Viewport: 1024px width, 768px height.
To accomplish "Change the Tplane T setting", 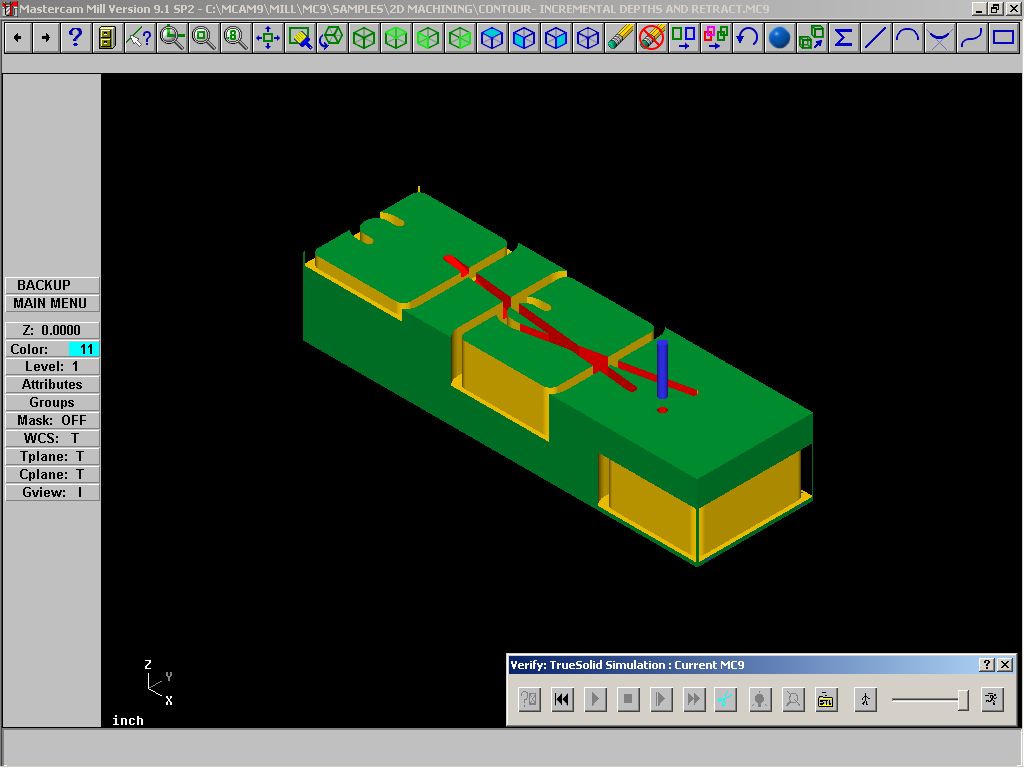I will [52, 456].
